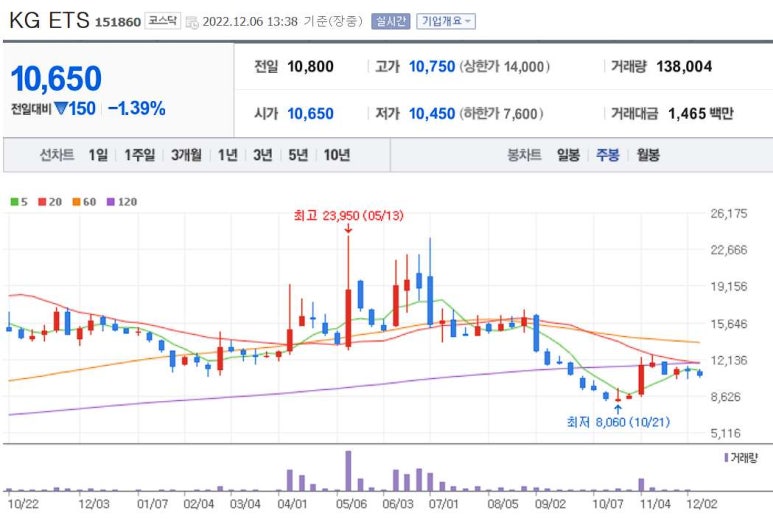Select the 3년 line chart tab

[263, 155]
